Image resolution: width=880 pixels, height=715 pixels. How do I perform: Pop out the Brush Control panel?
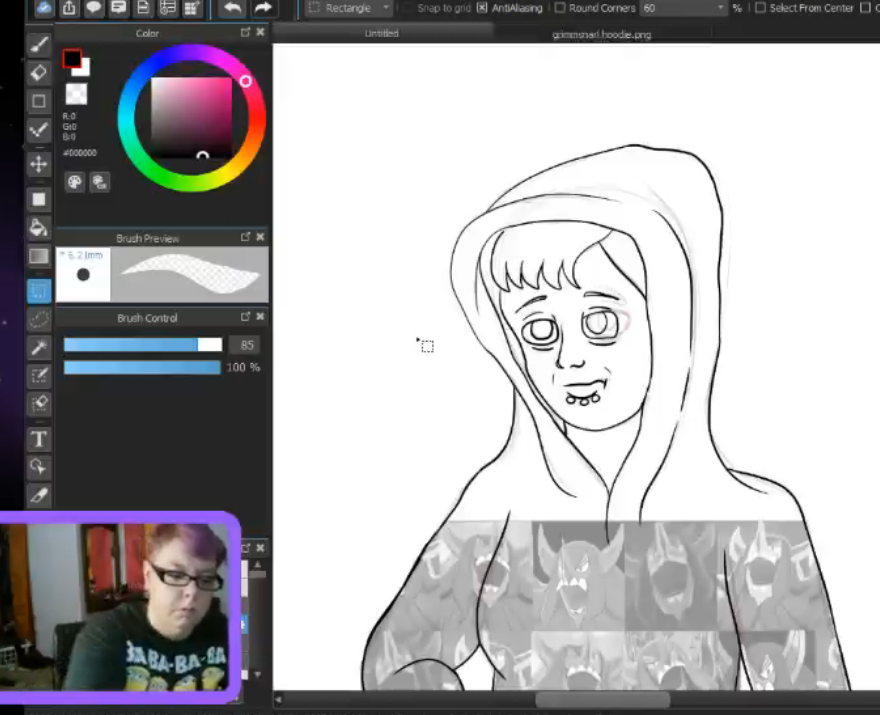[245, 317]
